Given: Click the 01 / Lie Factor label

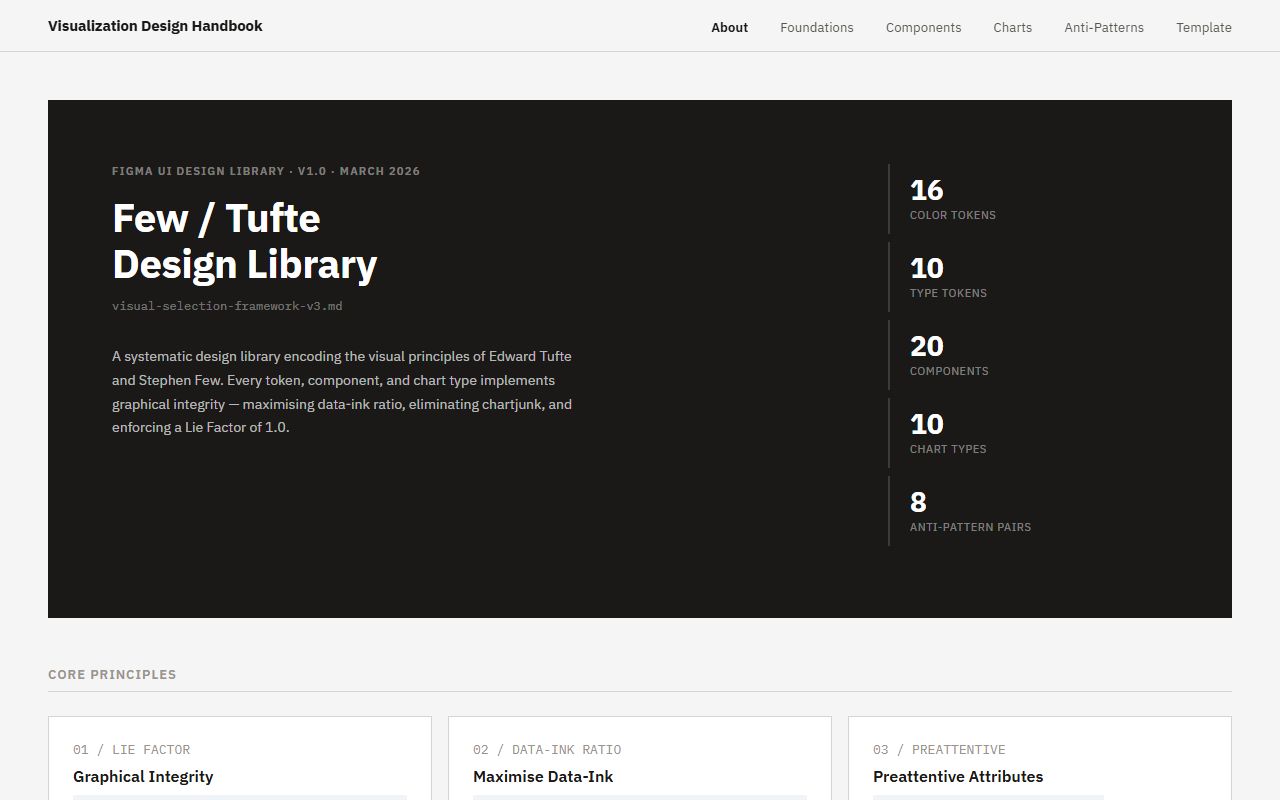Looking at the screenshot, I should 131,750.
